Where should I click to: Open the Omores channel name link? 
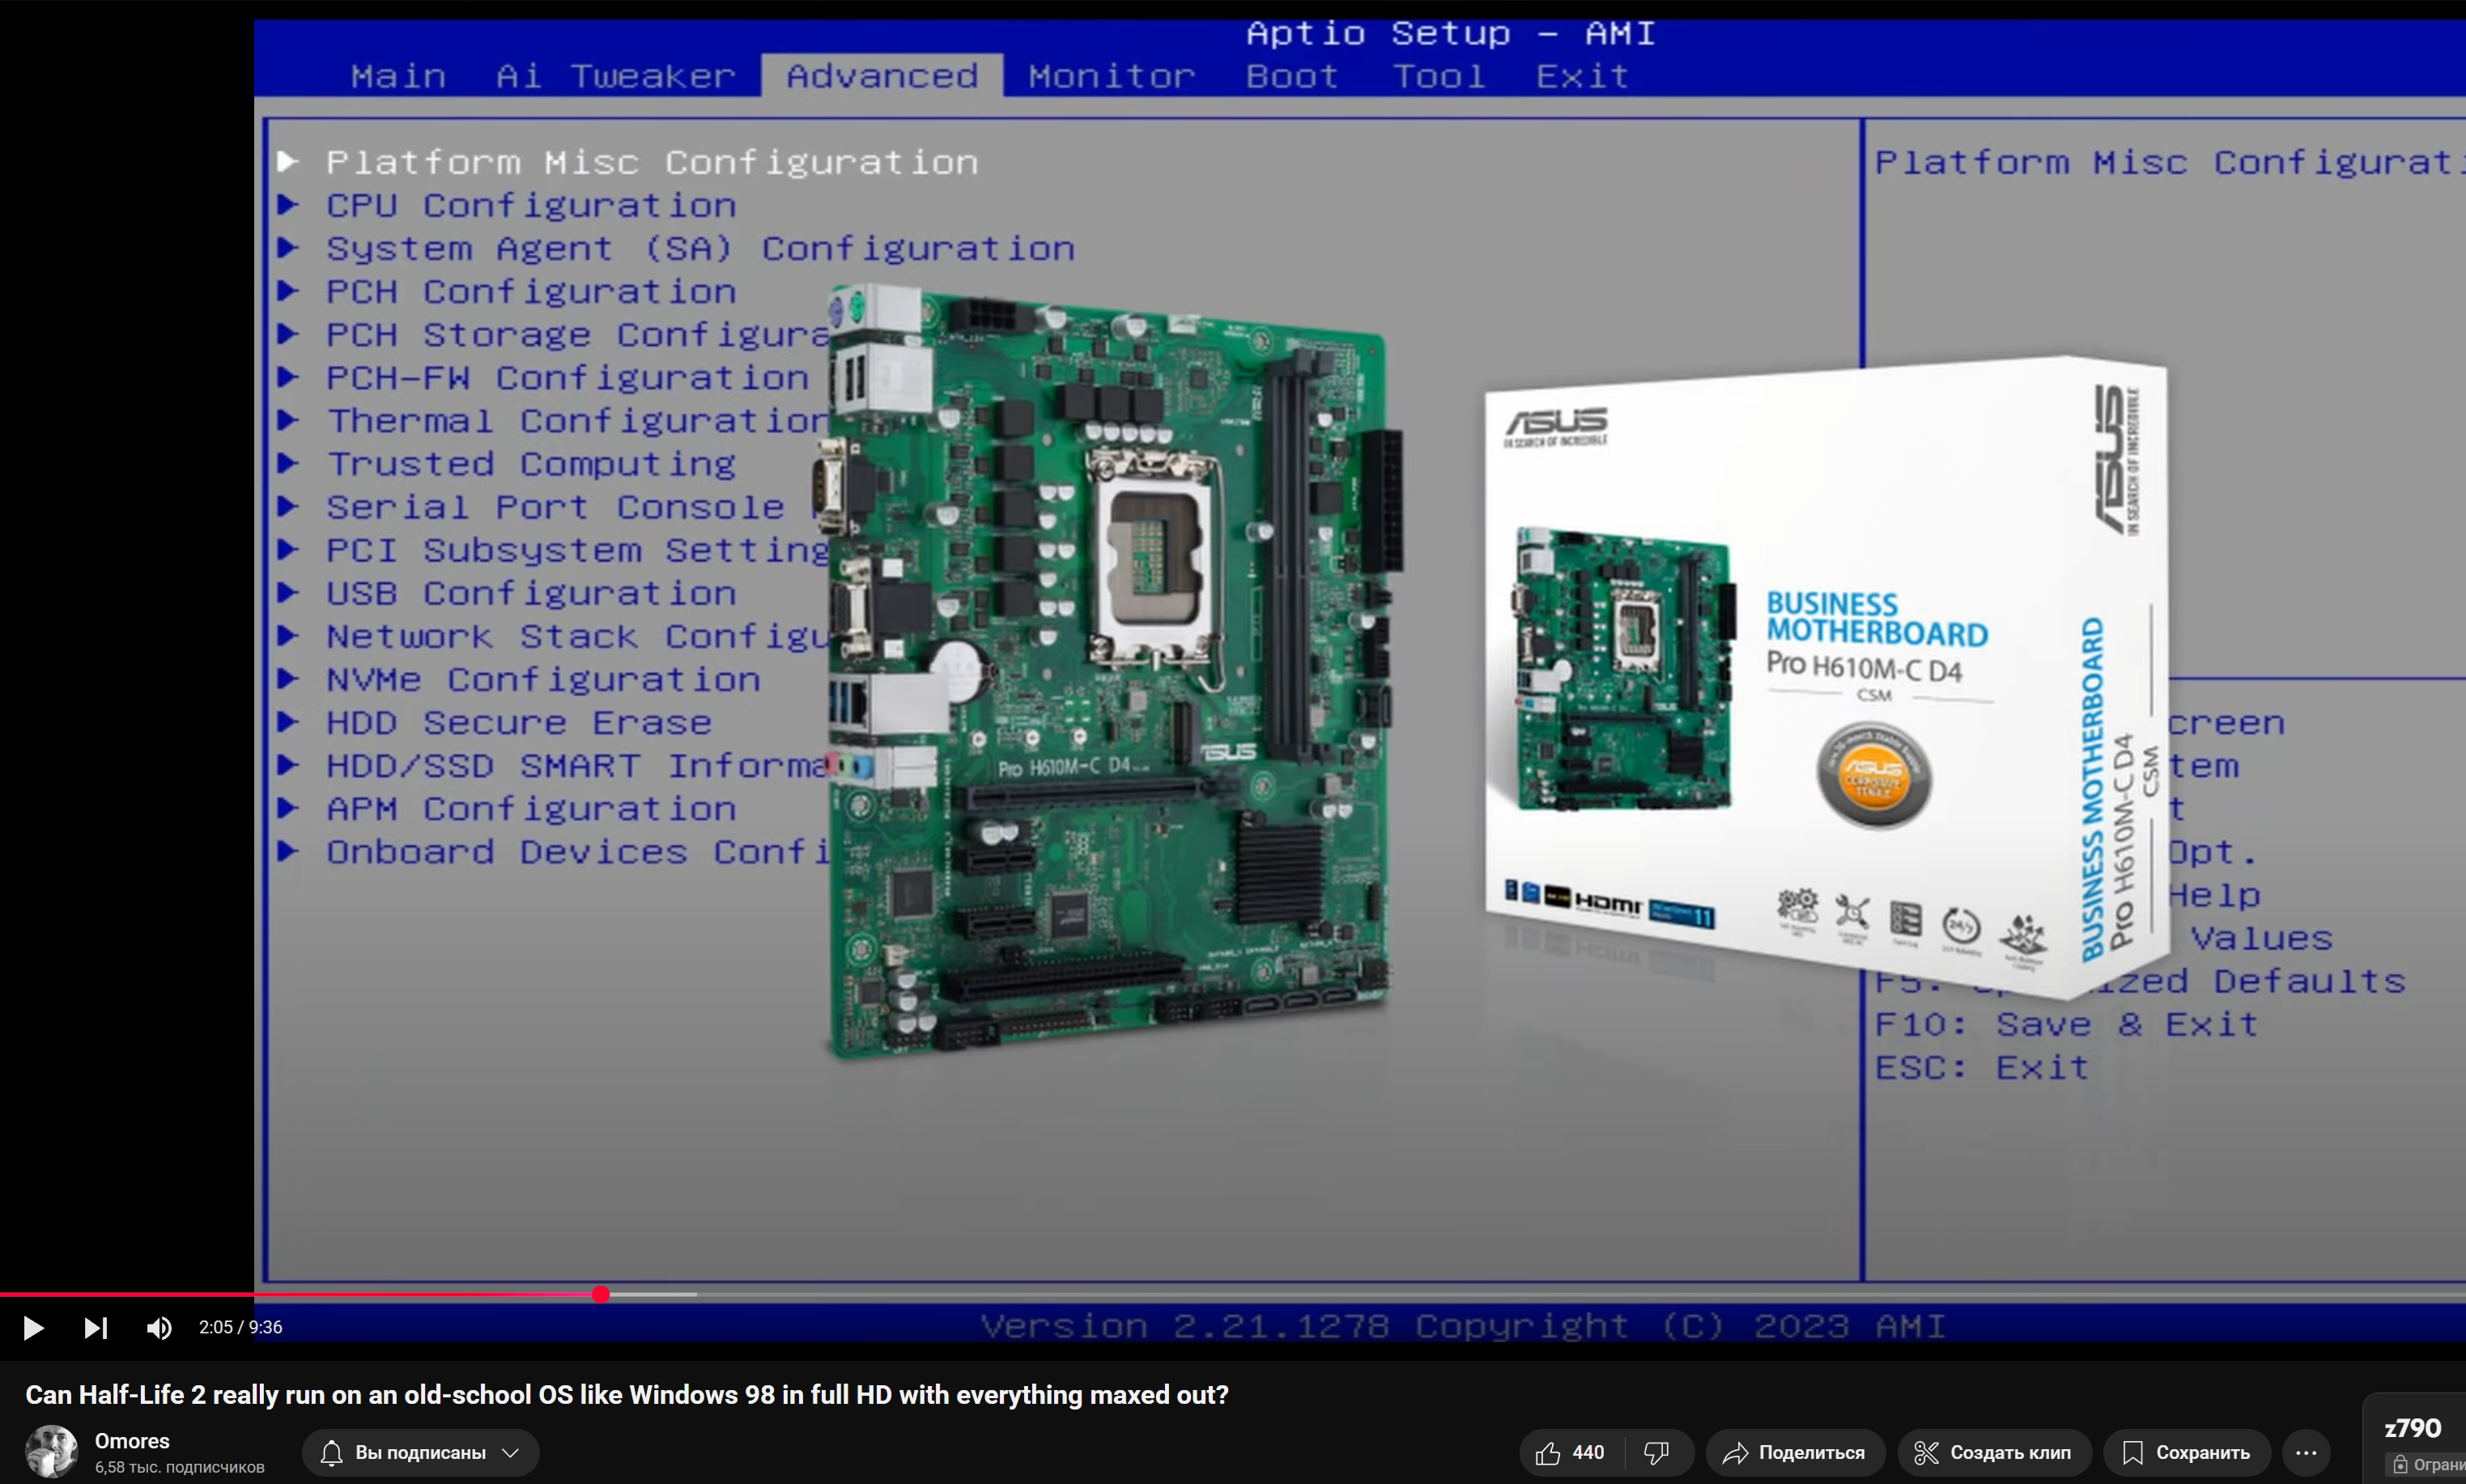point(132,1440)
